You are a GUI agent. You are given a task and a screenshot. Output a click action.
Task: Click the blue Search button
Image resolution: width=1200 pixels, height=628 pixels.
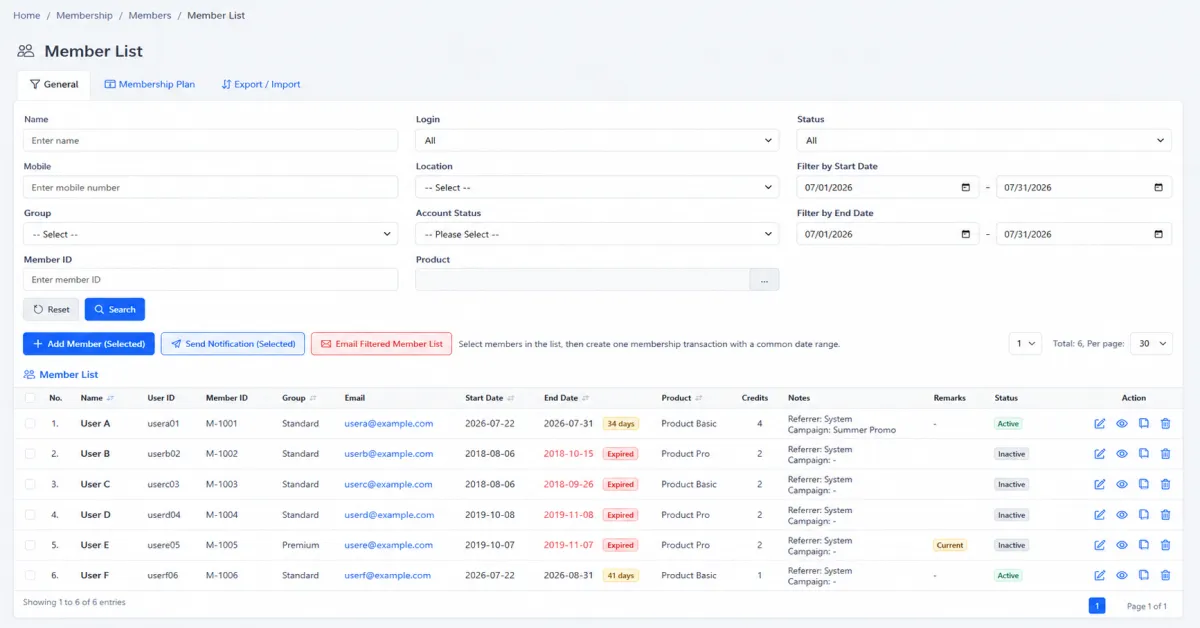click(x=115, y=309)
